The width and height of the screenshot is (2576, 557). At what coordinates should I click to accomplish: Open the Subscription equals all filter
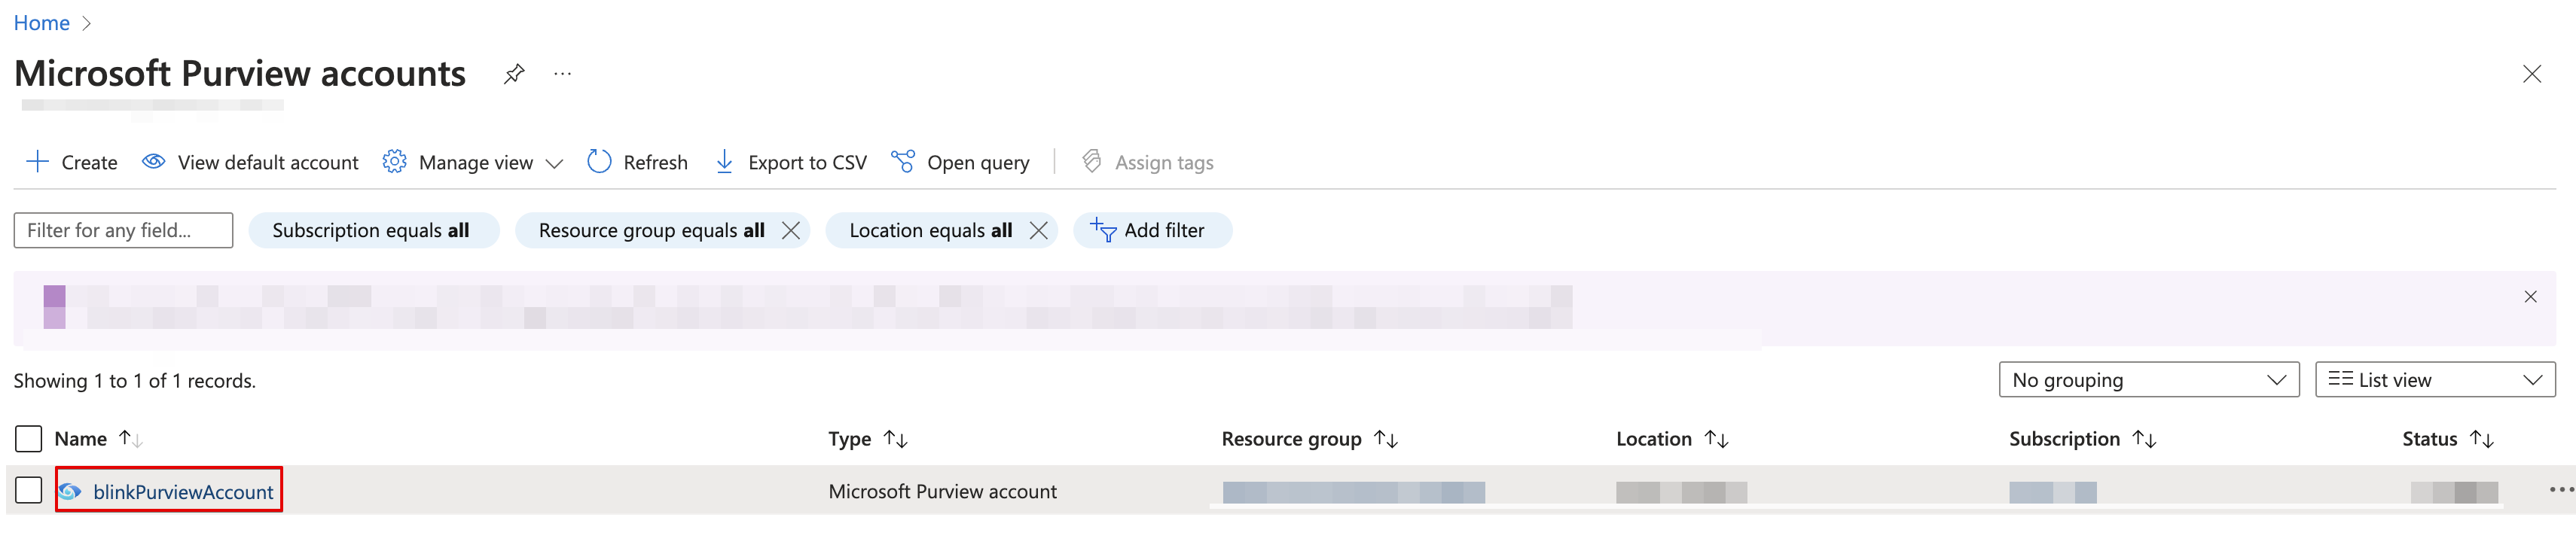373,231
